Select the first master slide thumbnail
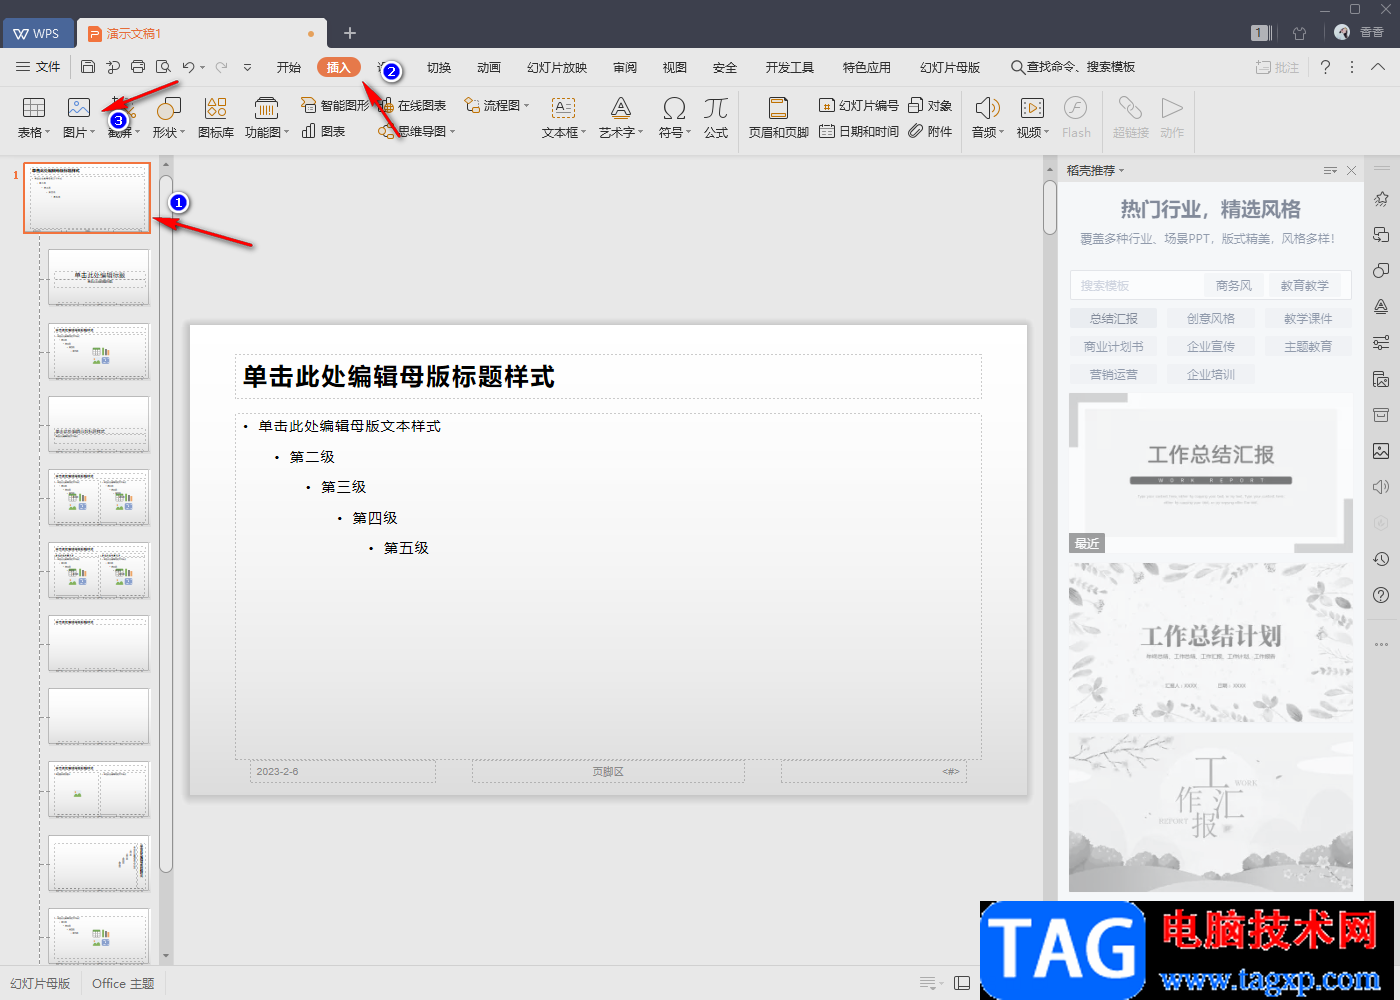This screenshot has height=1000, width=1400. point(87,198)
